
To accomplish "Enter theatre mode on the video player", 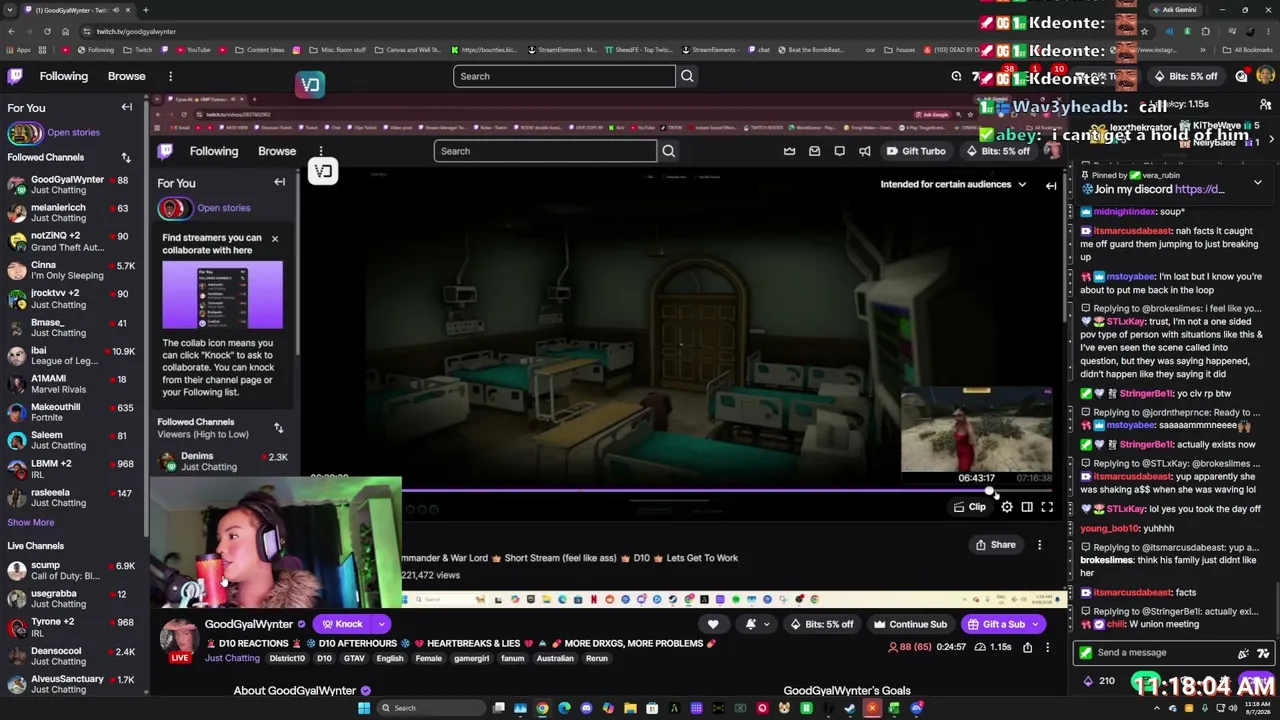I will [1027, 507].
